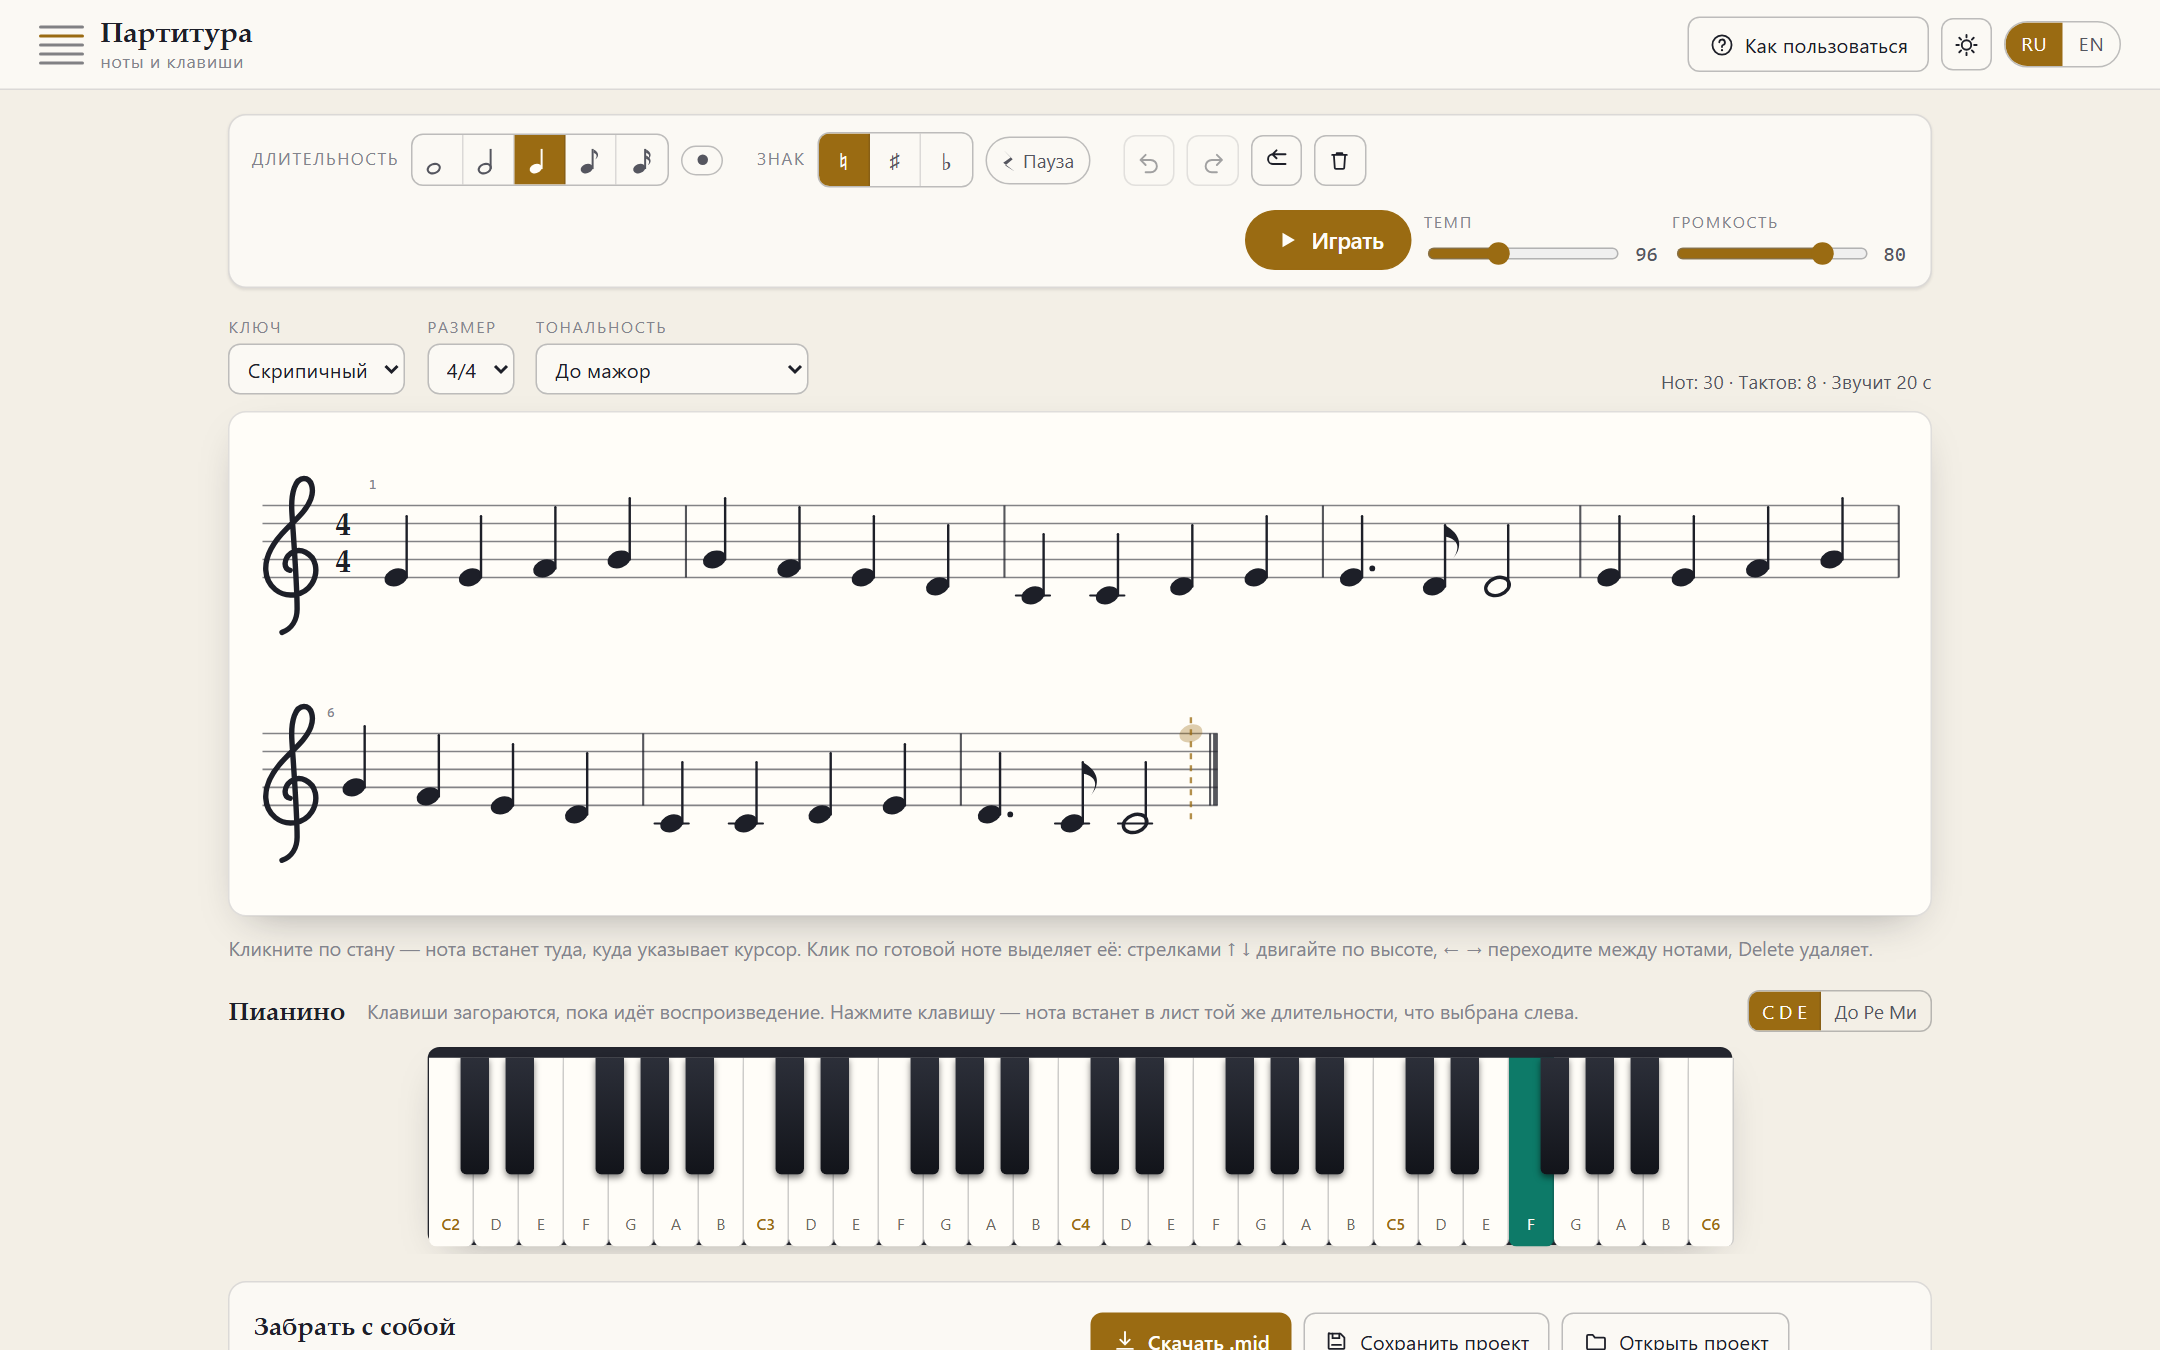Select the half note duration
Viewport: 2160px width, 1350px height.
[488, 160]
